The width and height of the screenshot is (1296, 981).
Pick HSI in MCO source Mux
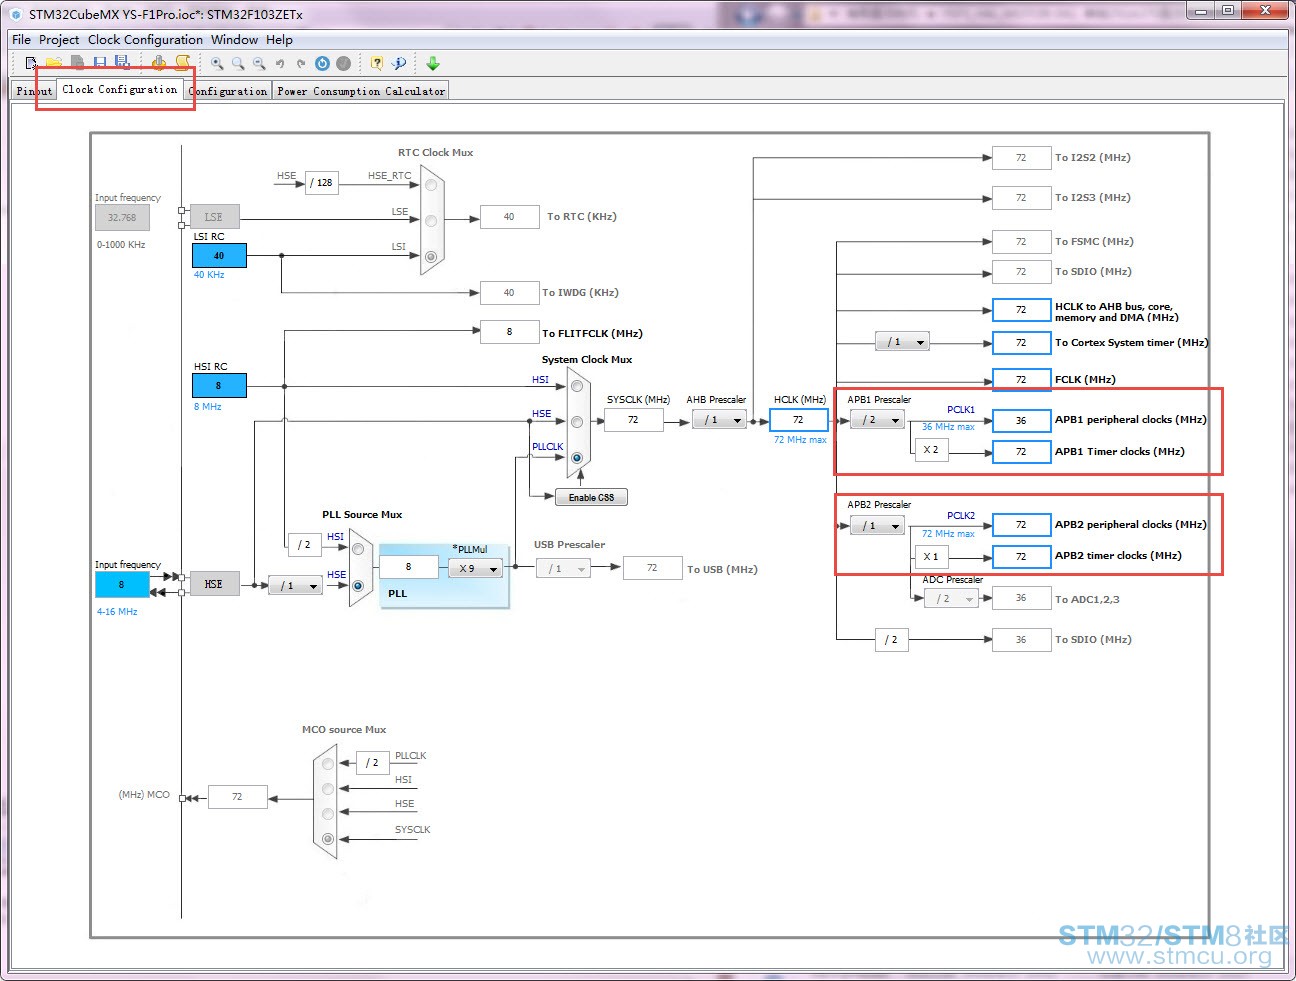click(328, 789)
